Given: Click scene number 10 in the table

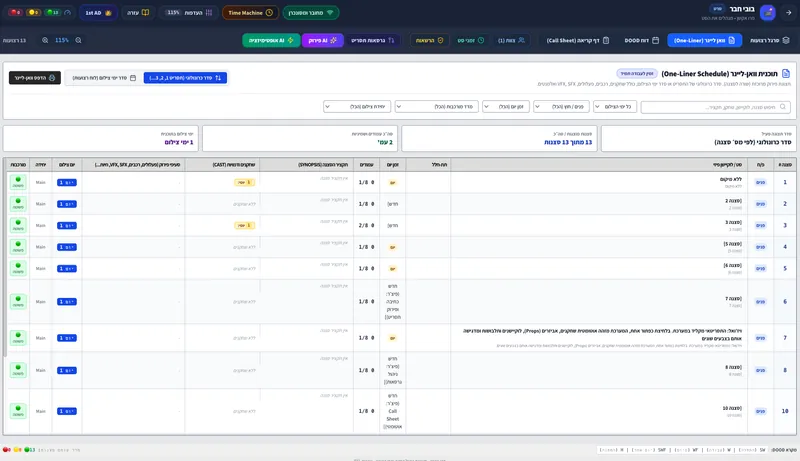Looking at the screenshot, I should point(785,411).
